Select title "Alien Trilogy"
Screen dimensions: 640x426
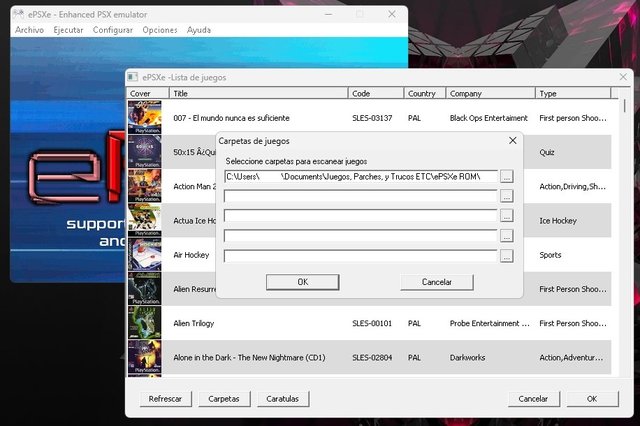coord(193,323)
